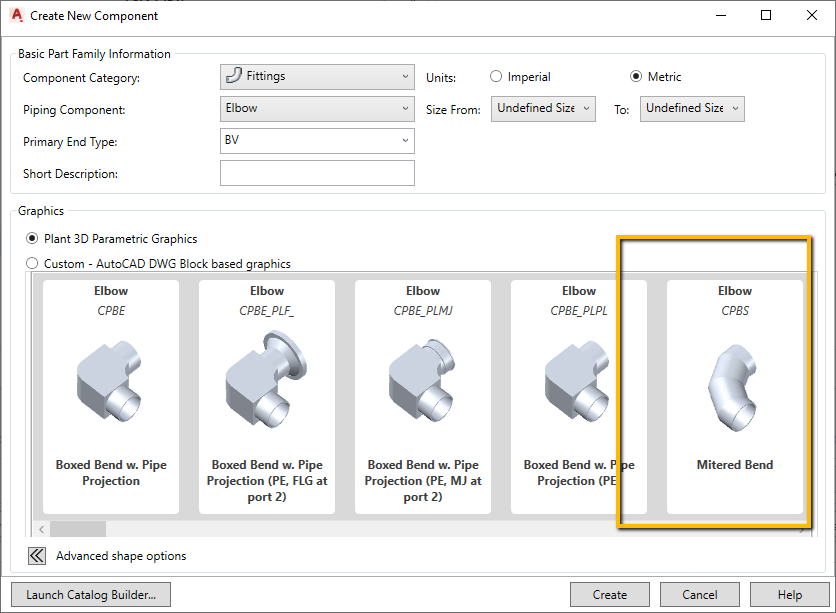The height and width of the screenshot is (613, 836).
Task: Select the CPBS Mitered Bend graphic
Action: [x=734, y=390]
